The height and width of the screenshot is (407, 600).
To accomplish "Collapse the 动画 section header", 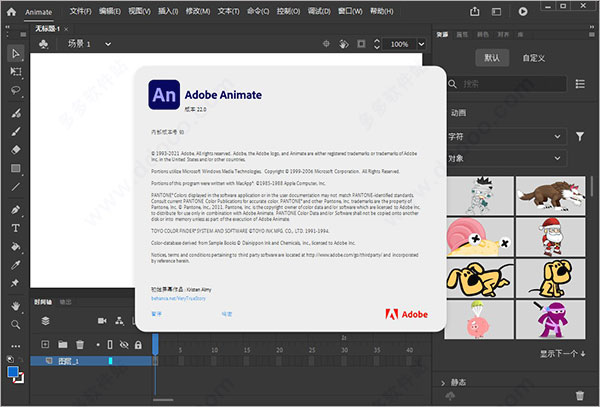I will [458, 113].
